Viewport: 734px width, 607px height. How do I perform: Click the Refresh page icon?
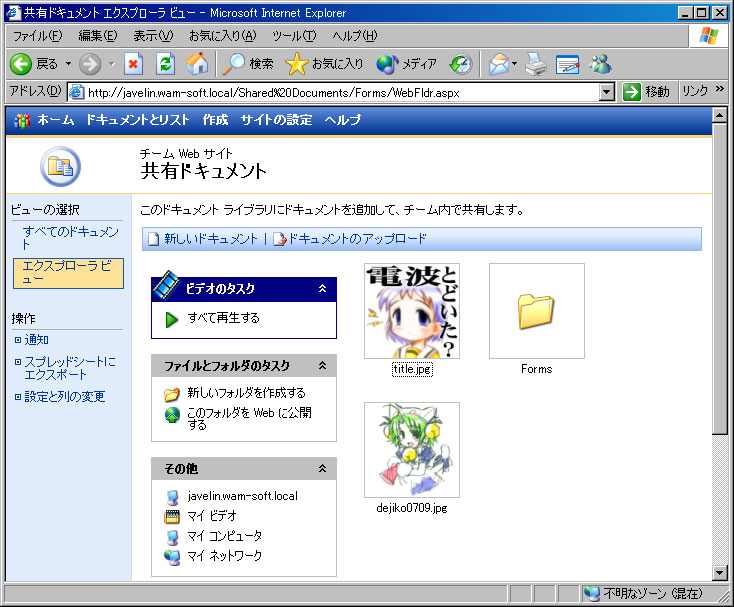[165, 64]
